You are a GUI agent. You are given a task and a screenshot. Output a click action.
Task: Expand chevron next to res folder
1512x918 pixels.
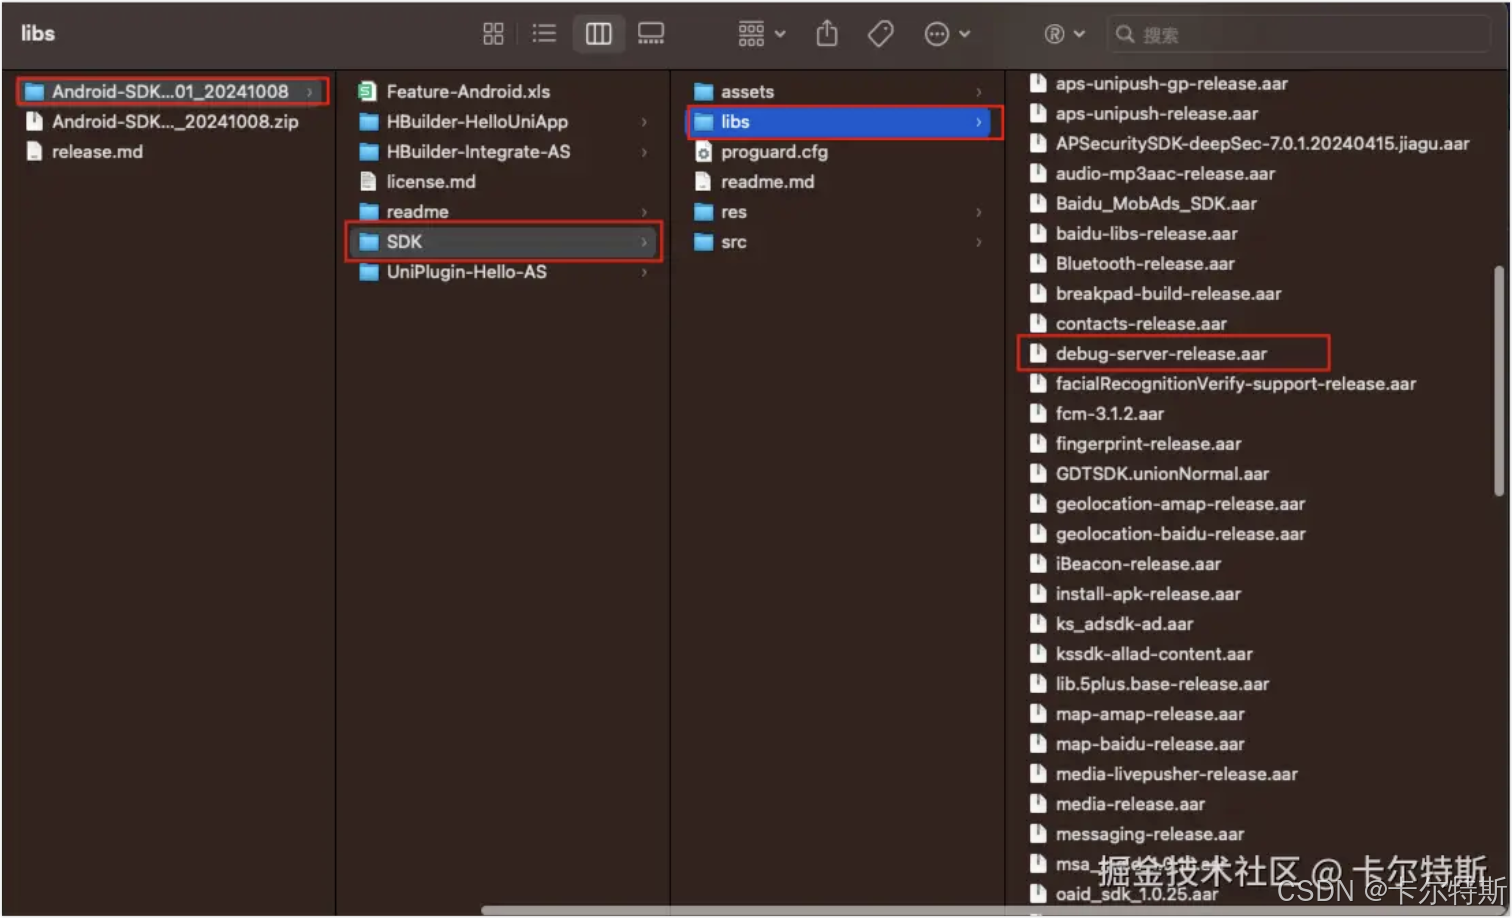[x=979, y=212]
